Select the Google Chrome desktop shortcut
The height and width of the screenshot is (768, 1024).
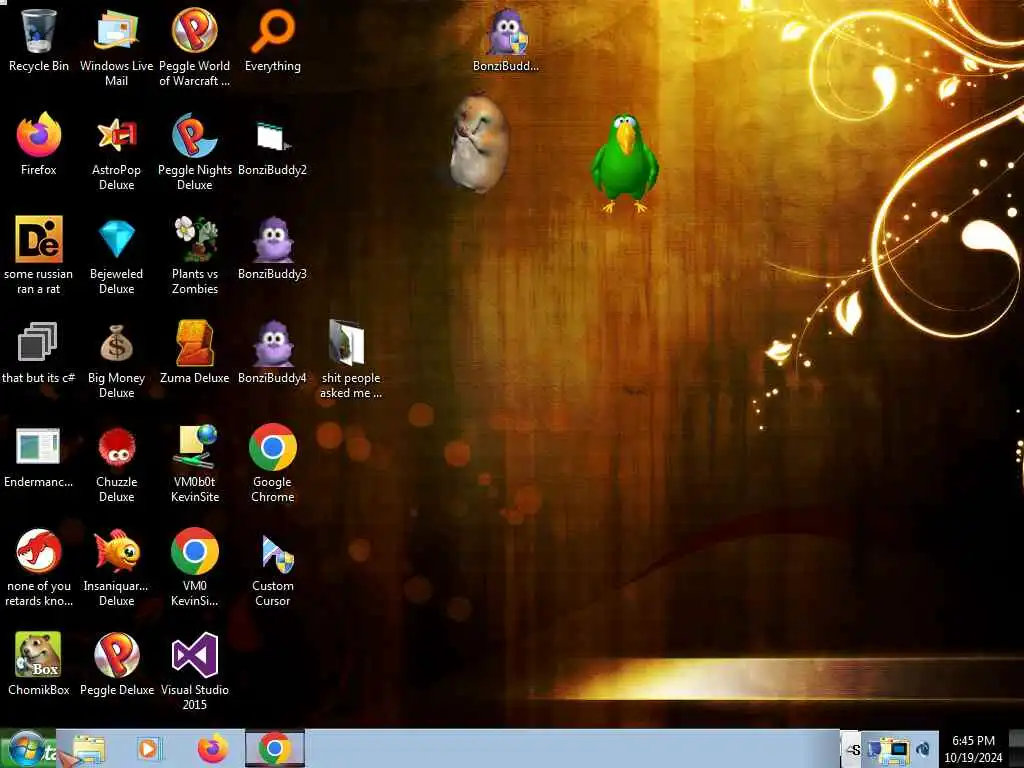tap(272, 463)
